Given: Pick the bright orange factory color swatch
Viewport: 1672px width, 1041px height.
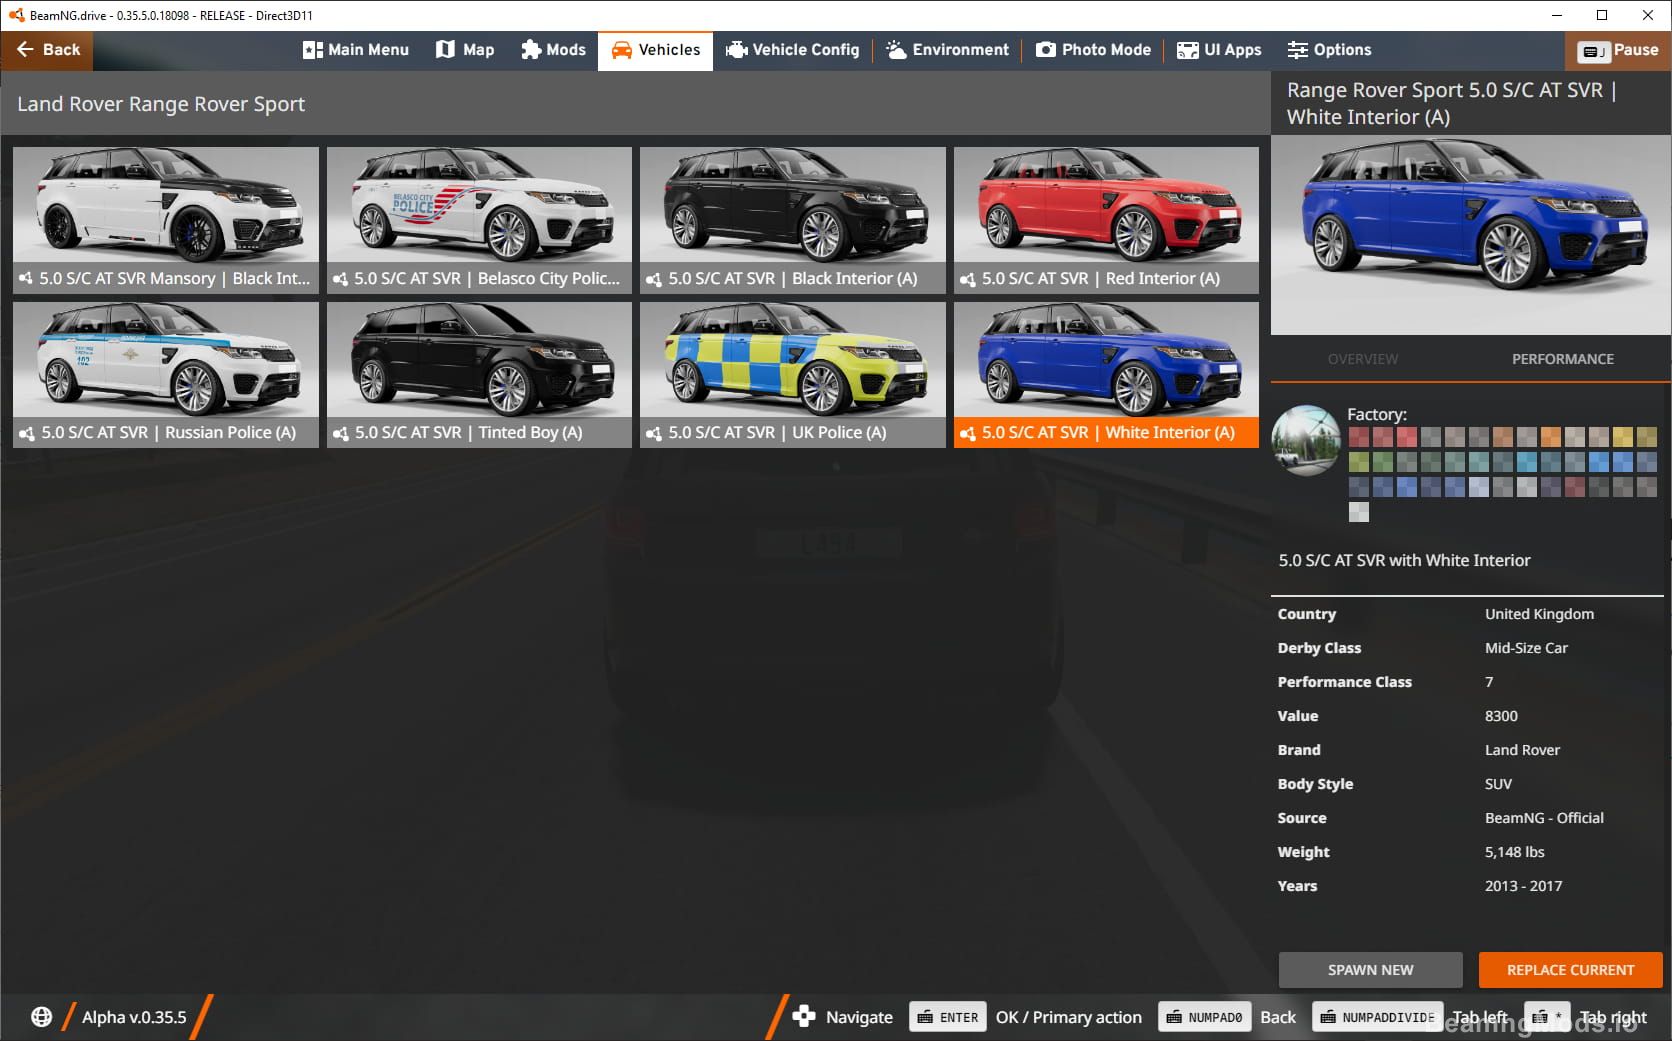Looking at the screenshot, I should click(x=1551, y=437).
